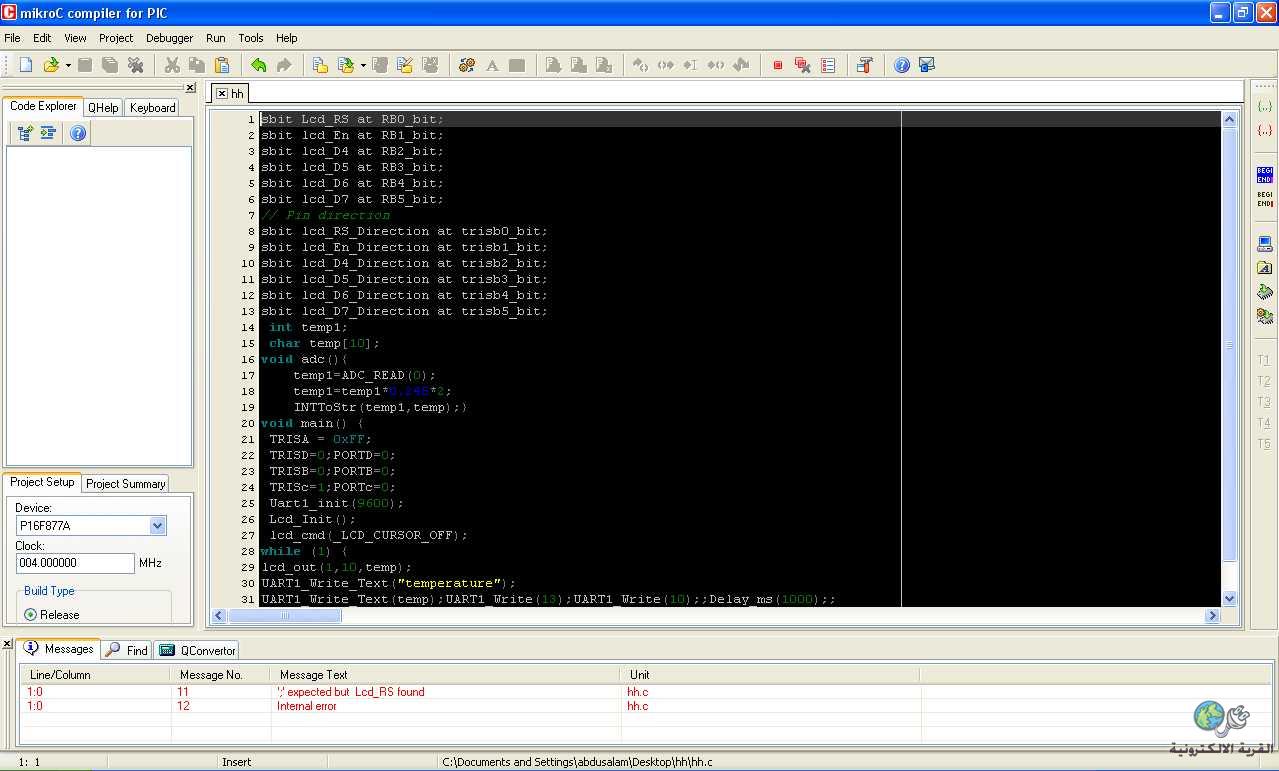Screen dimensions: 1279x771
Task: Select the Release build type radio button
Action: 30,615
